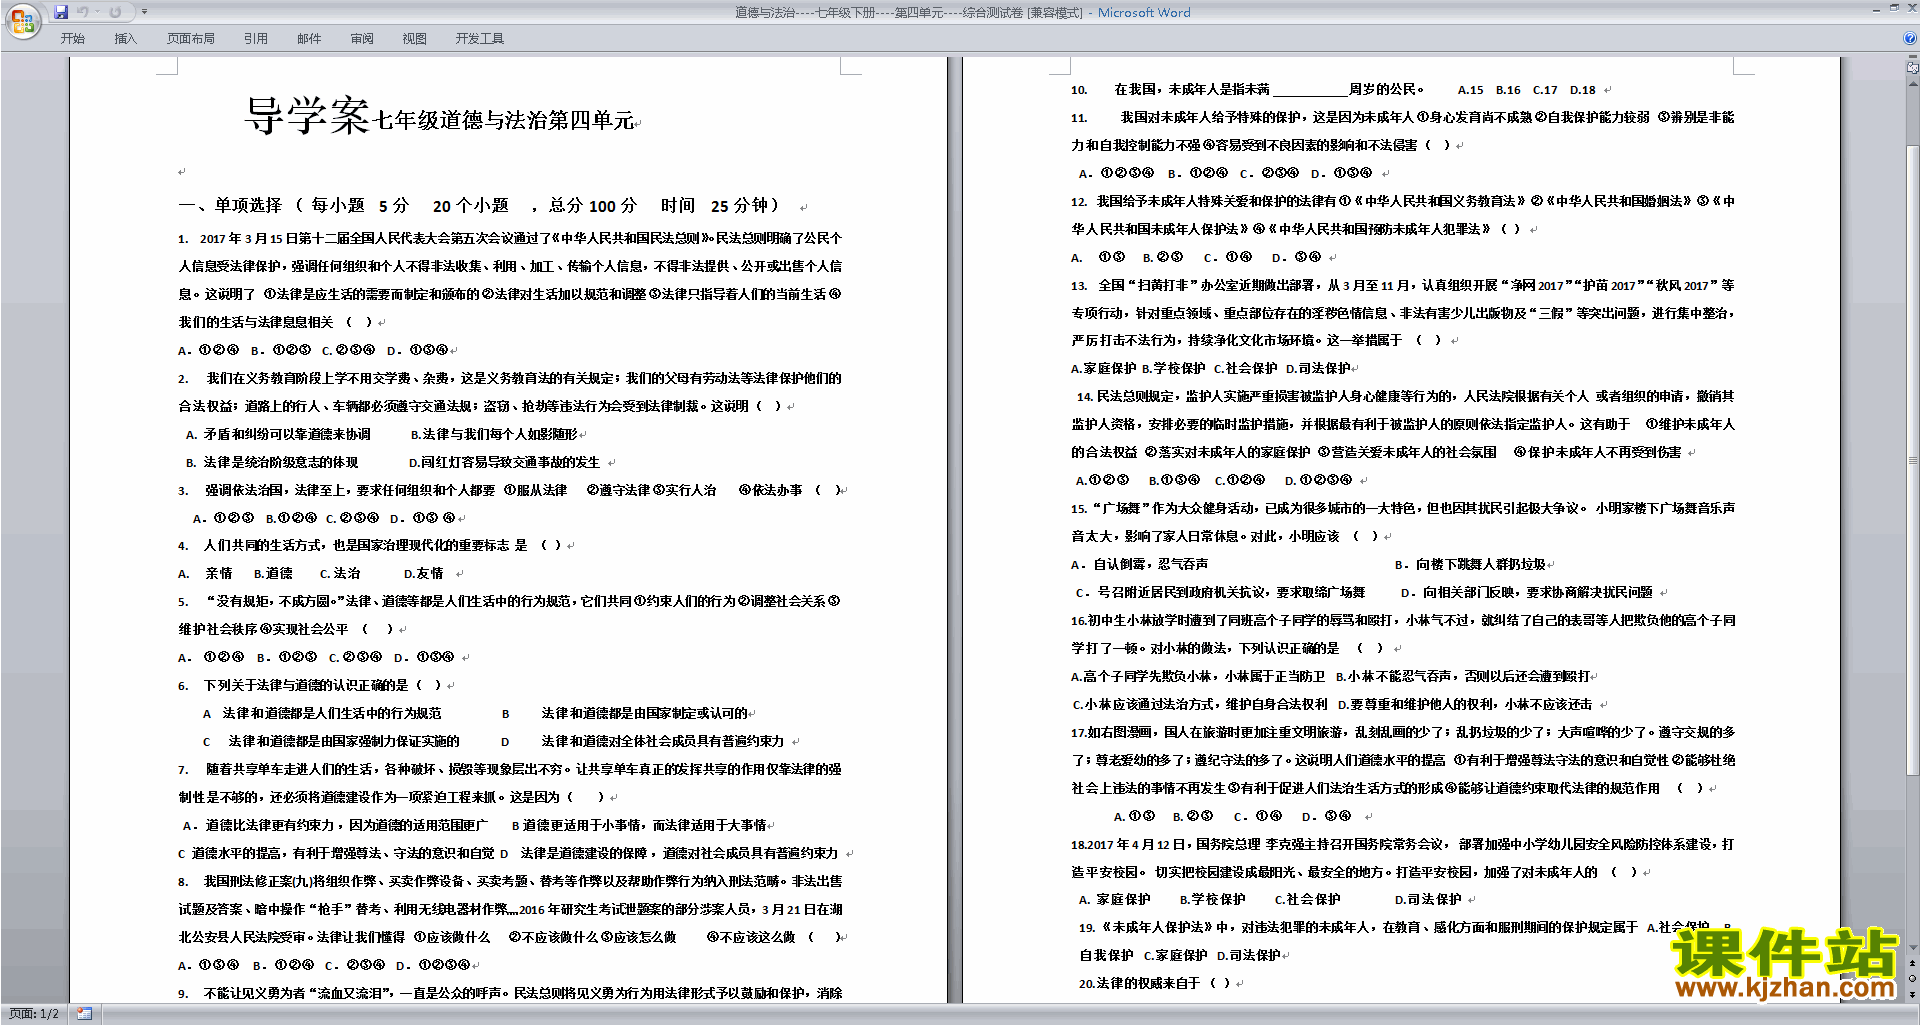Click the previous page browse button
Viewport: 1920px width, 1025px height.
coord(1912,964)
